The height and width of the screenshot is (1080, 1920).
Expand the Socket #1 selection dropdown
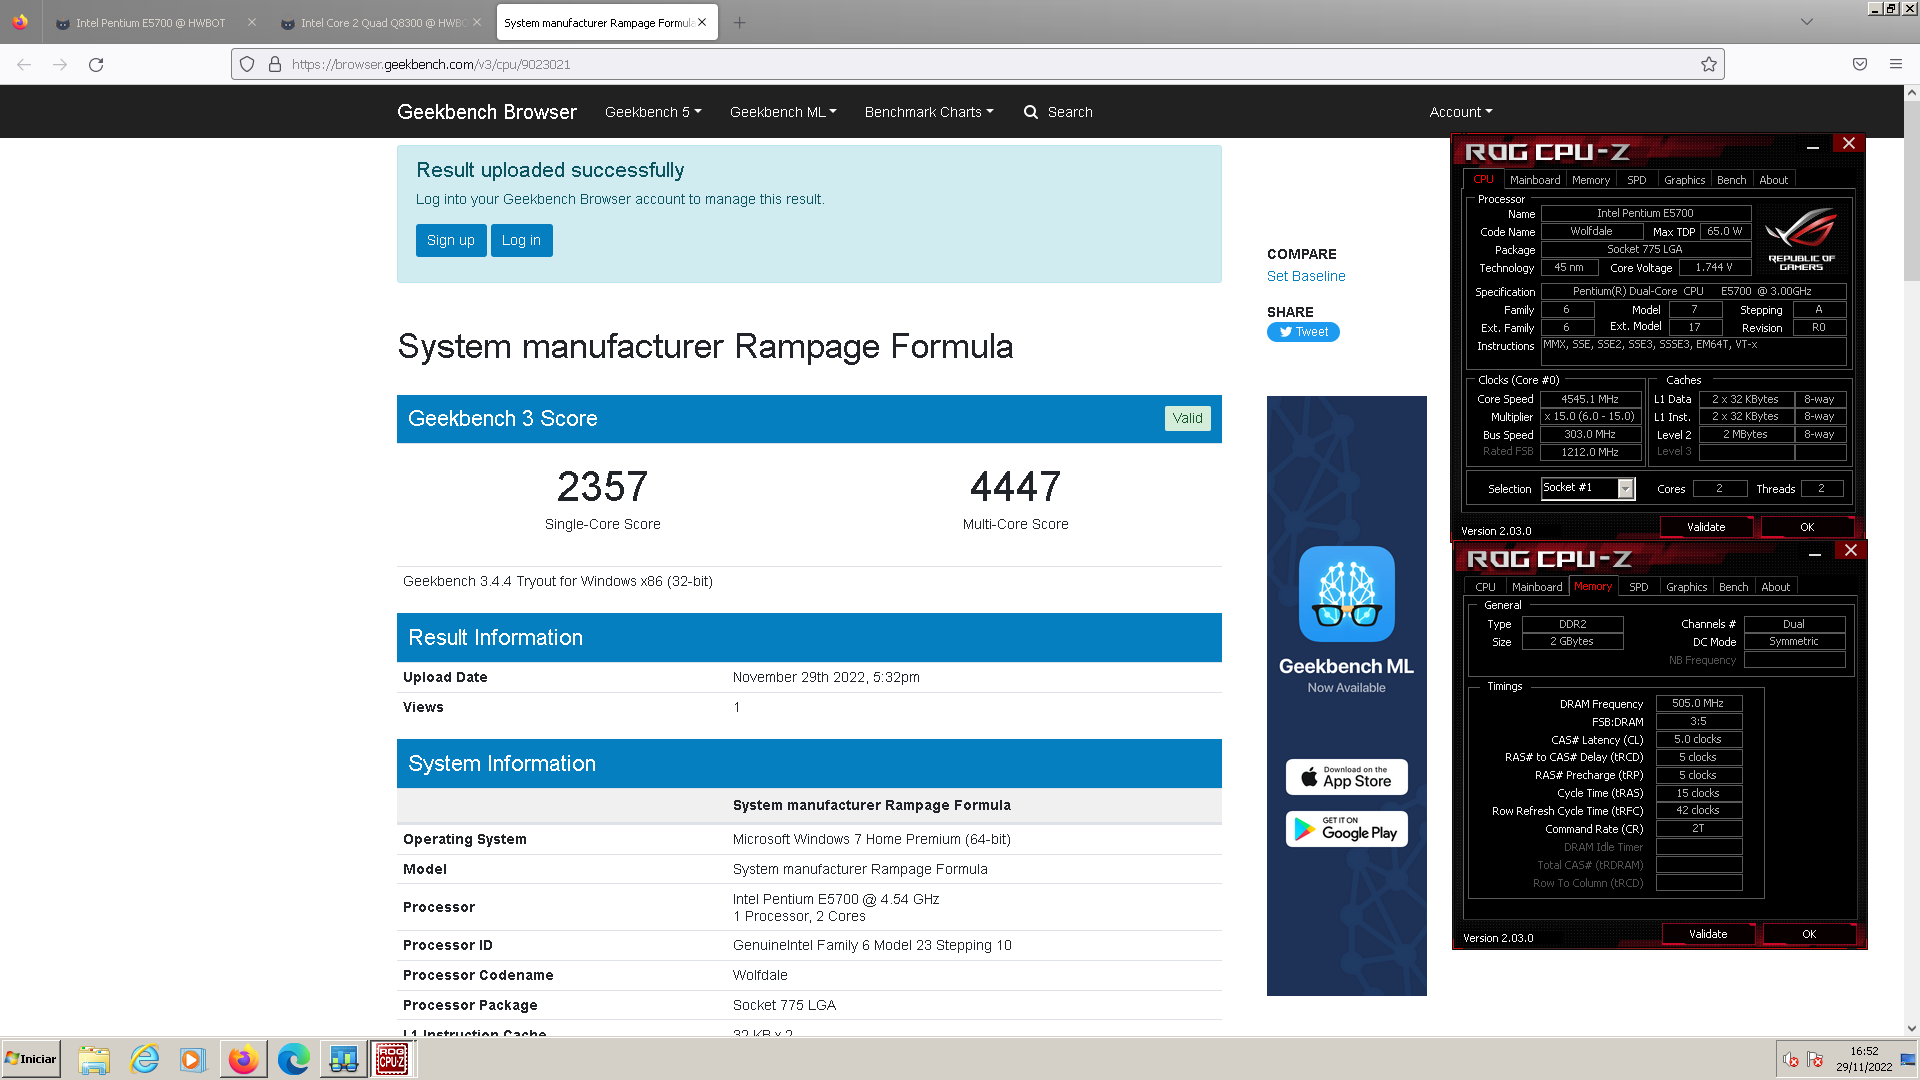(1626, 488)
